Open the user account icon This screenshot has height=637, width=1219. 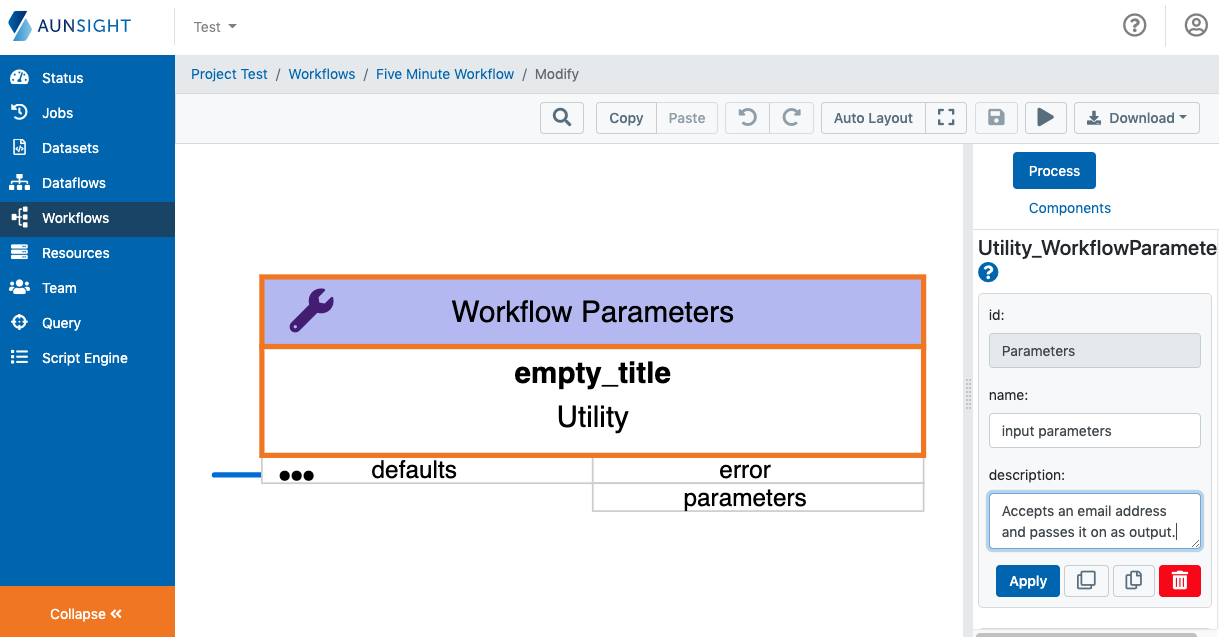coord(1196,25)
